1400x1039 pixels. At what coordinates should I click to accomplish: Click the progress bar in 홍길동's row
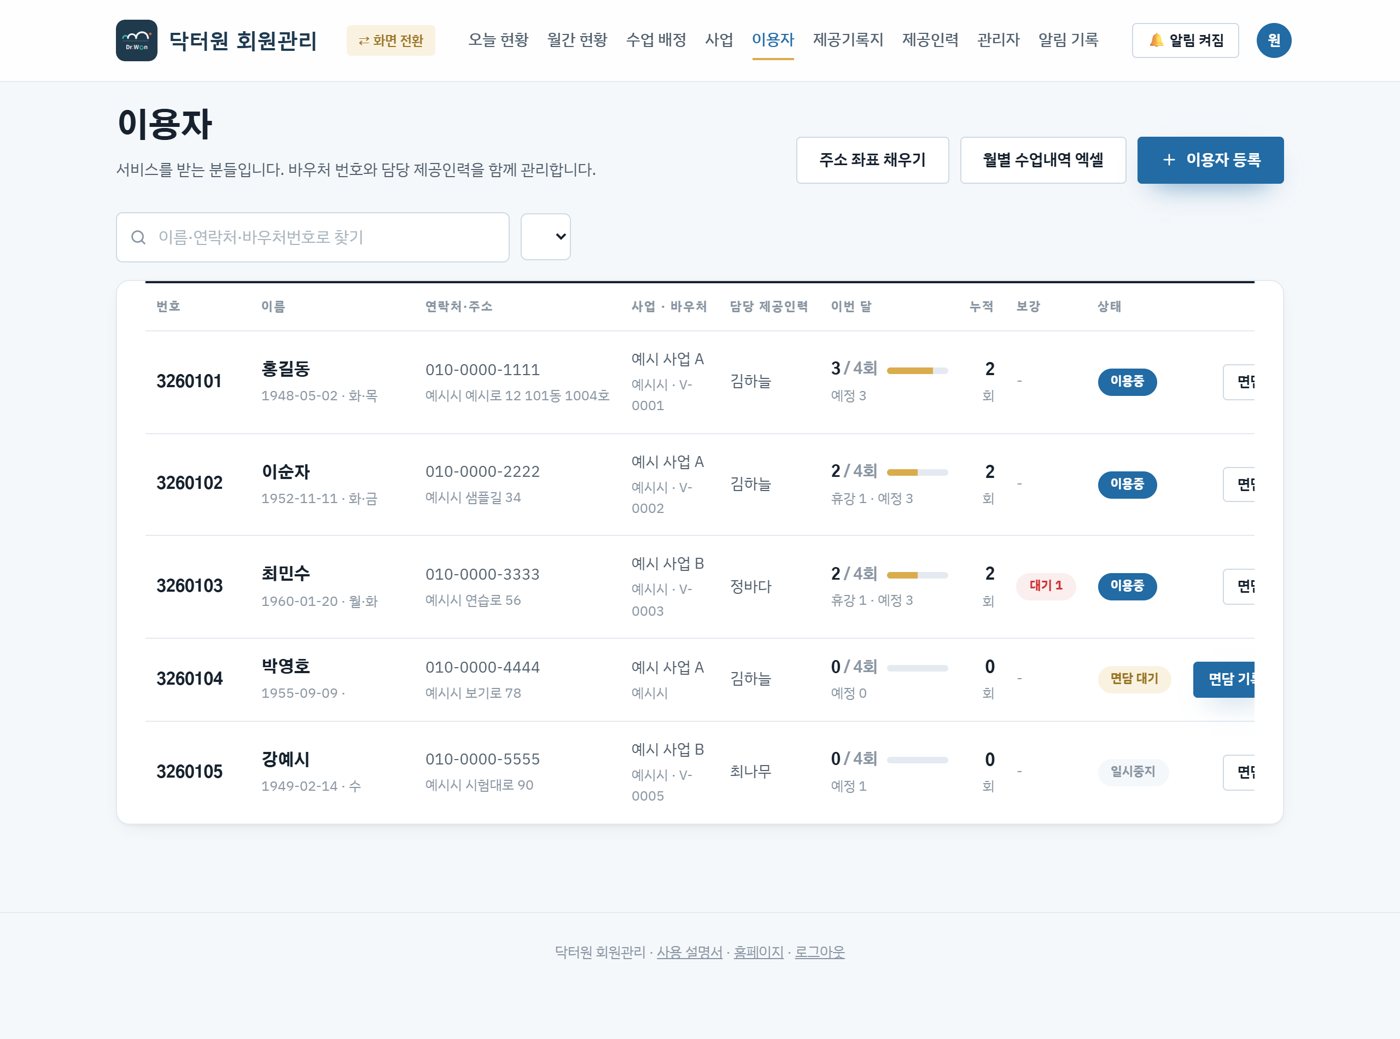coord(917,370)
